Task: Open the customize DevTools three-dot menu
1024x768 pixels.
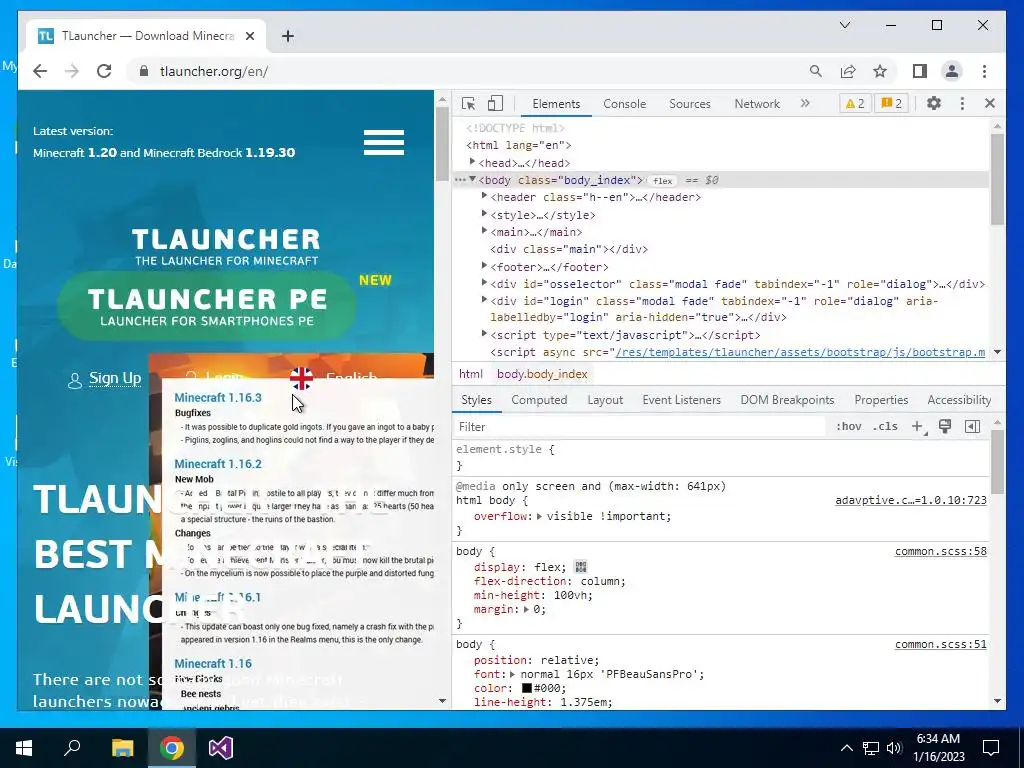Action: tap(962, 103)
